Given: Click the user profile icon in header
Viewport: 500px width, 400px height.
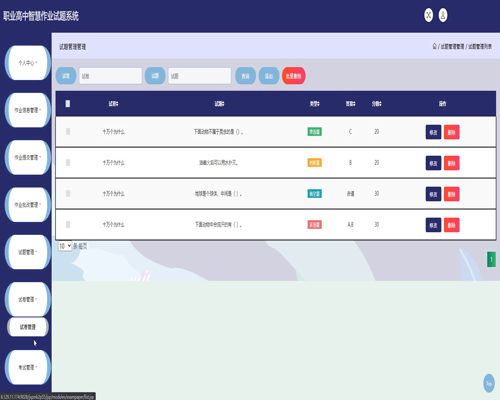Looking at the screenshot, I should pos(443,15).
